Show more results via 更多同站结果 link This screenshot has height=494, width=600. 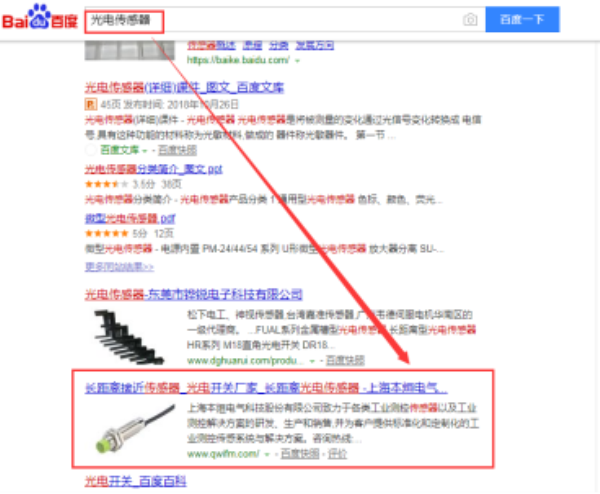119,266
